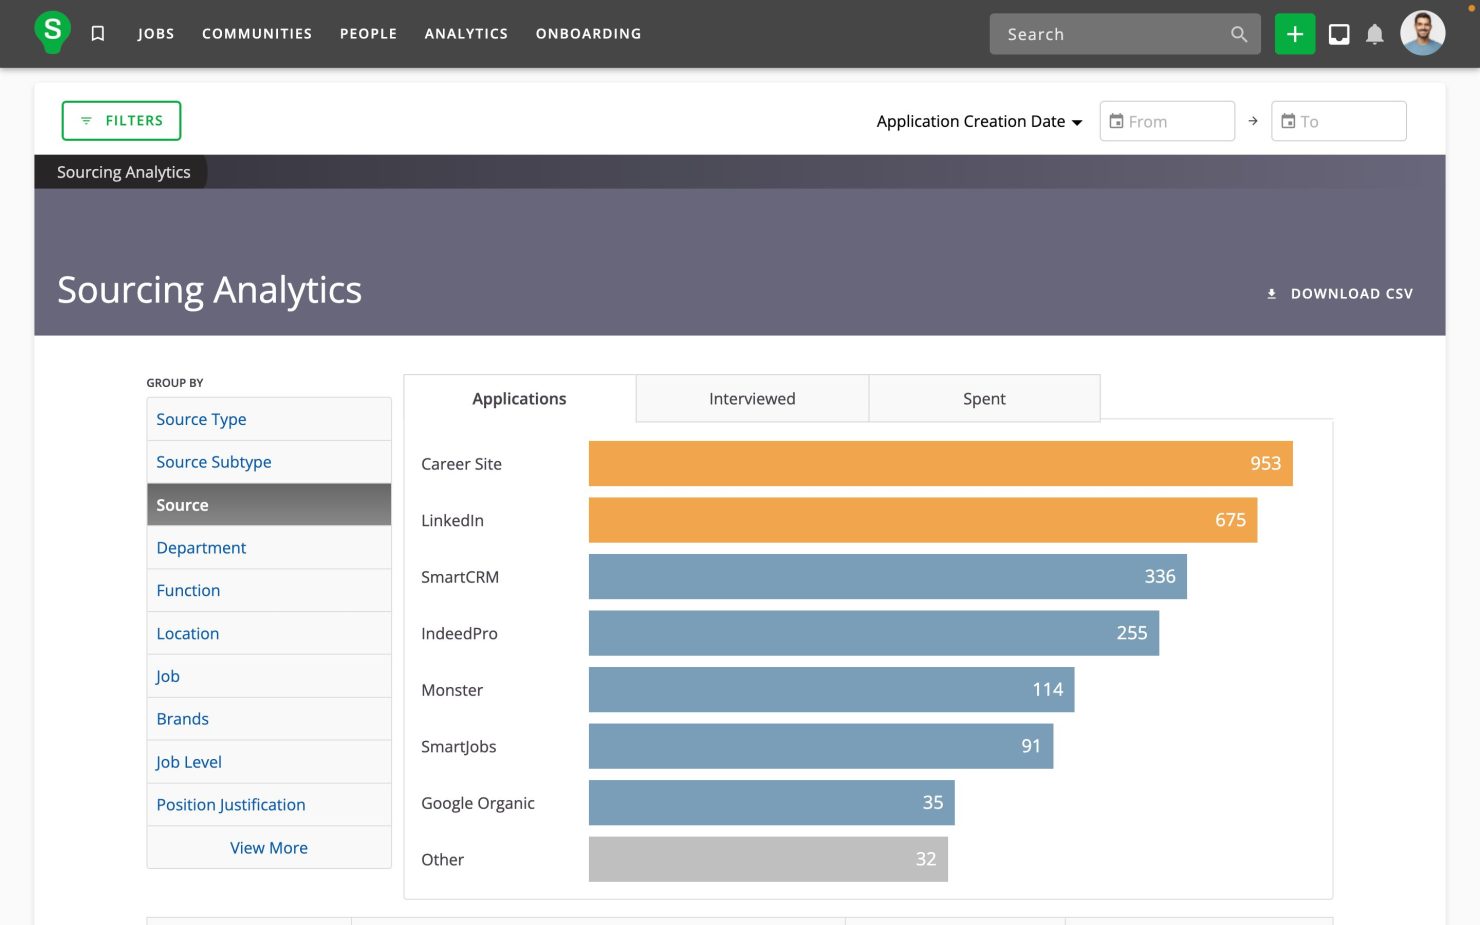Go to the People section
1480x925 pixels.
(368, 34)
